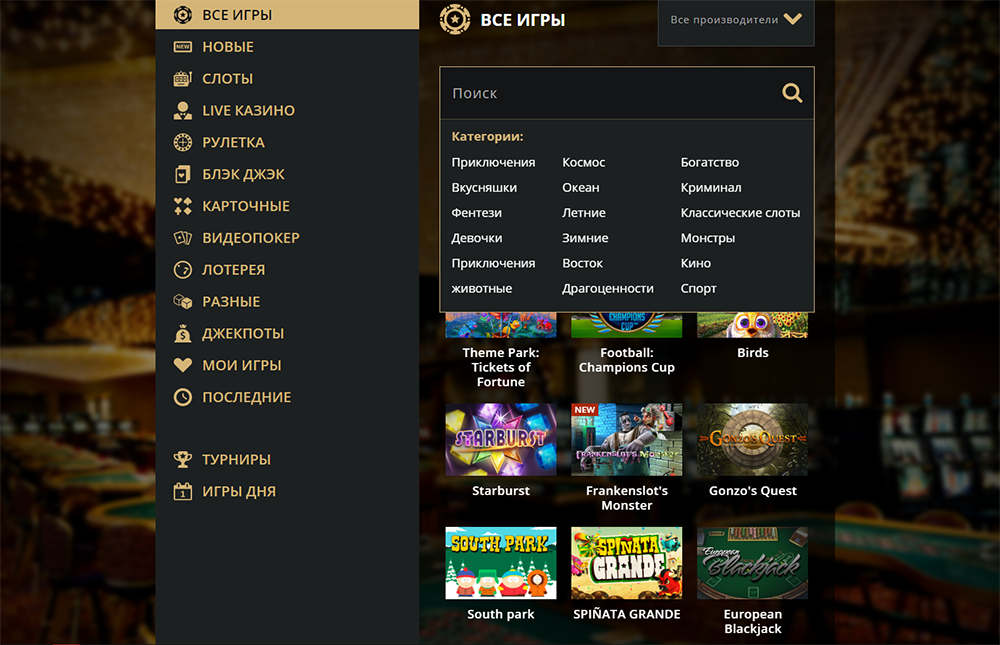Expand the Все производители dropdown
The height and width of the screenshot is (645, 1000).
[735, 17]
